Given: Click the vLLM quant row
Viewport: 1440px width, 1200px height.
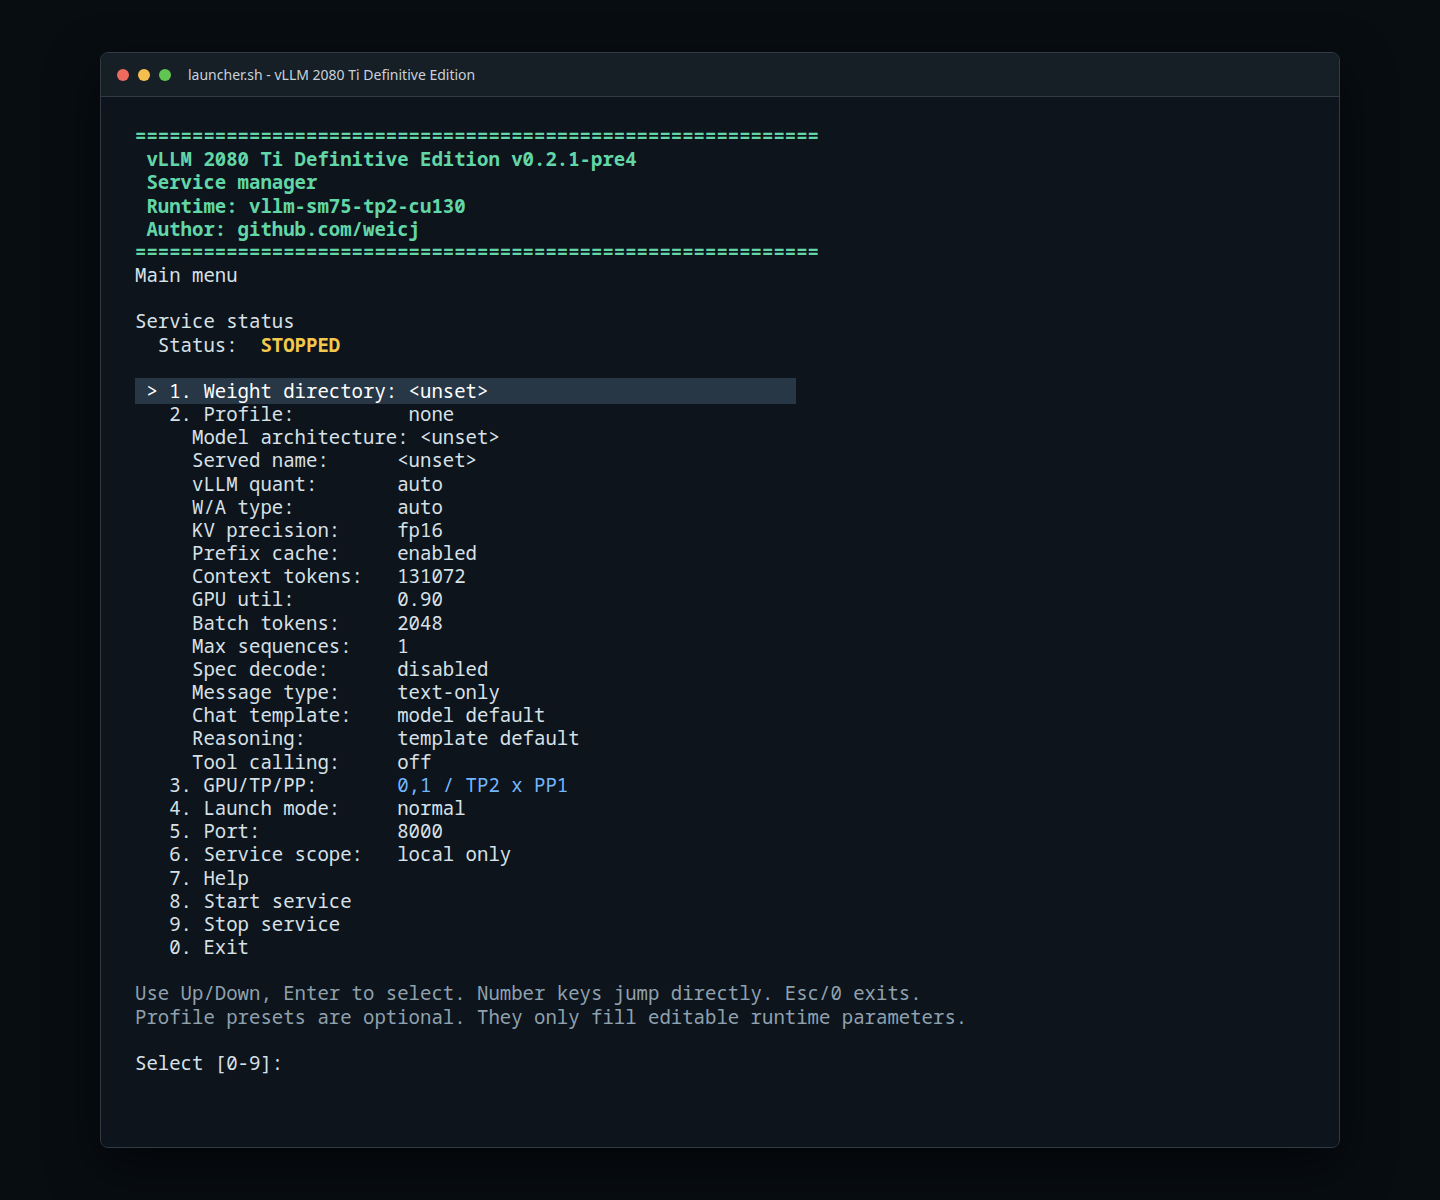Looking at the screenshot, I should click(317, 485).
